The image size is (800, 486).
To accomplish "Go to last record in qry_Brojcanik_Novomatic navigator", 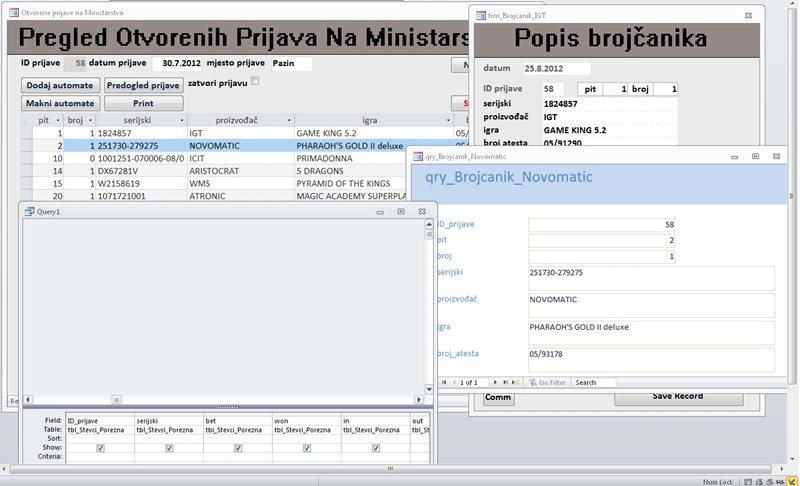I will [x=505, y=382].
